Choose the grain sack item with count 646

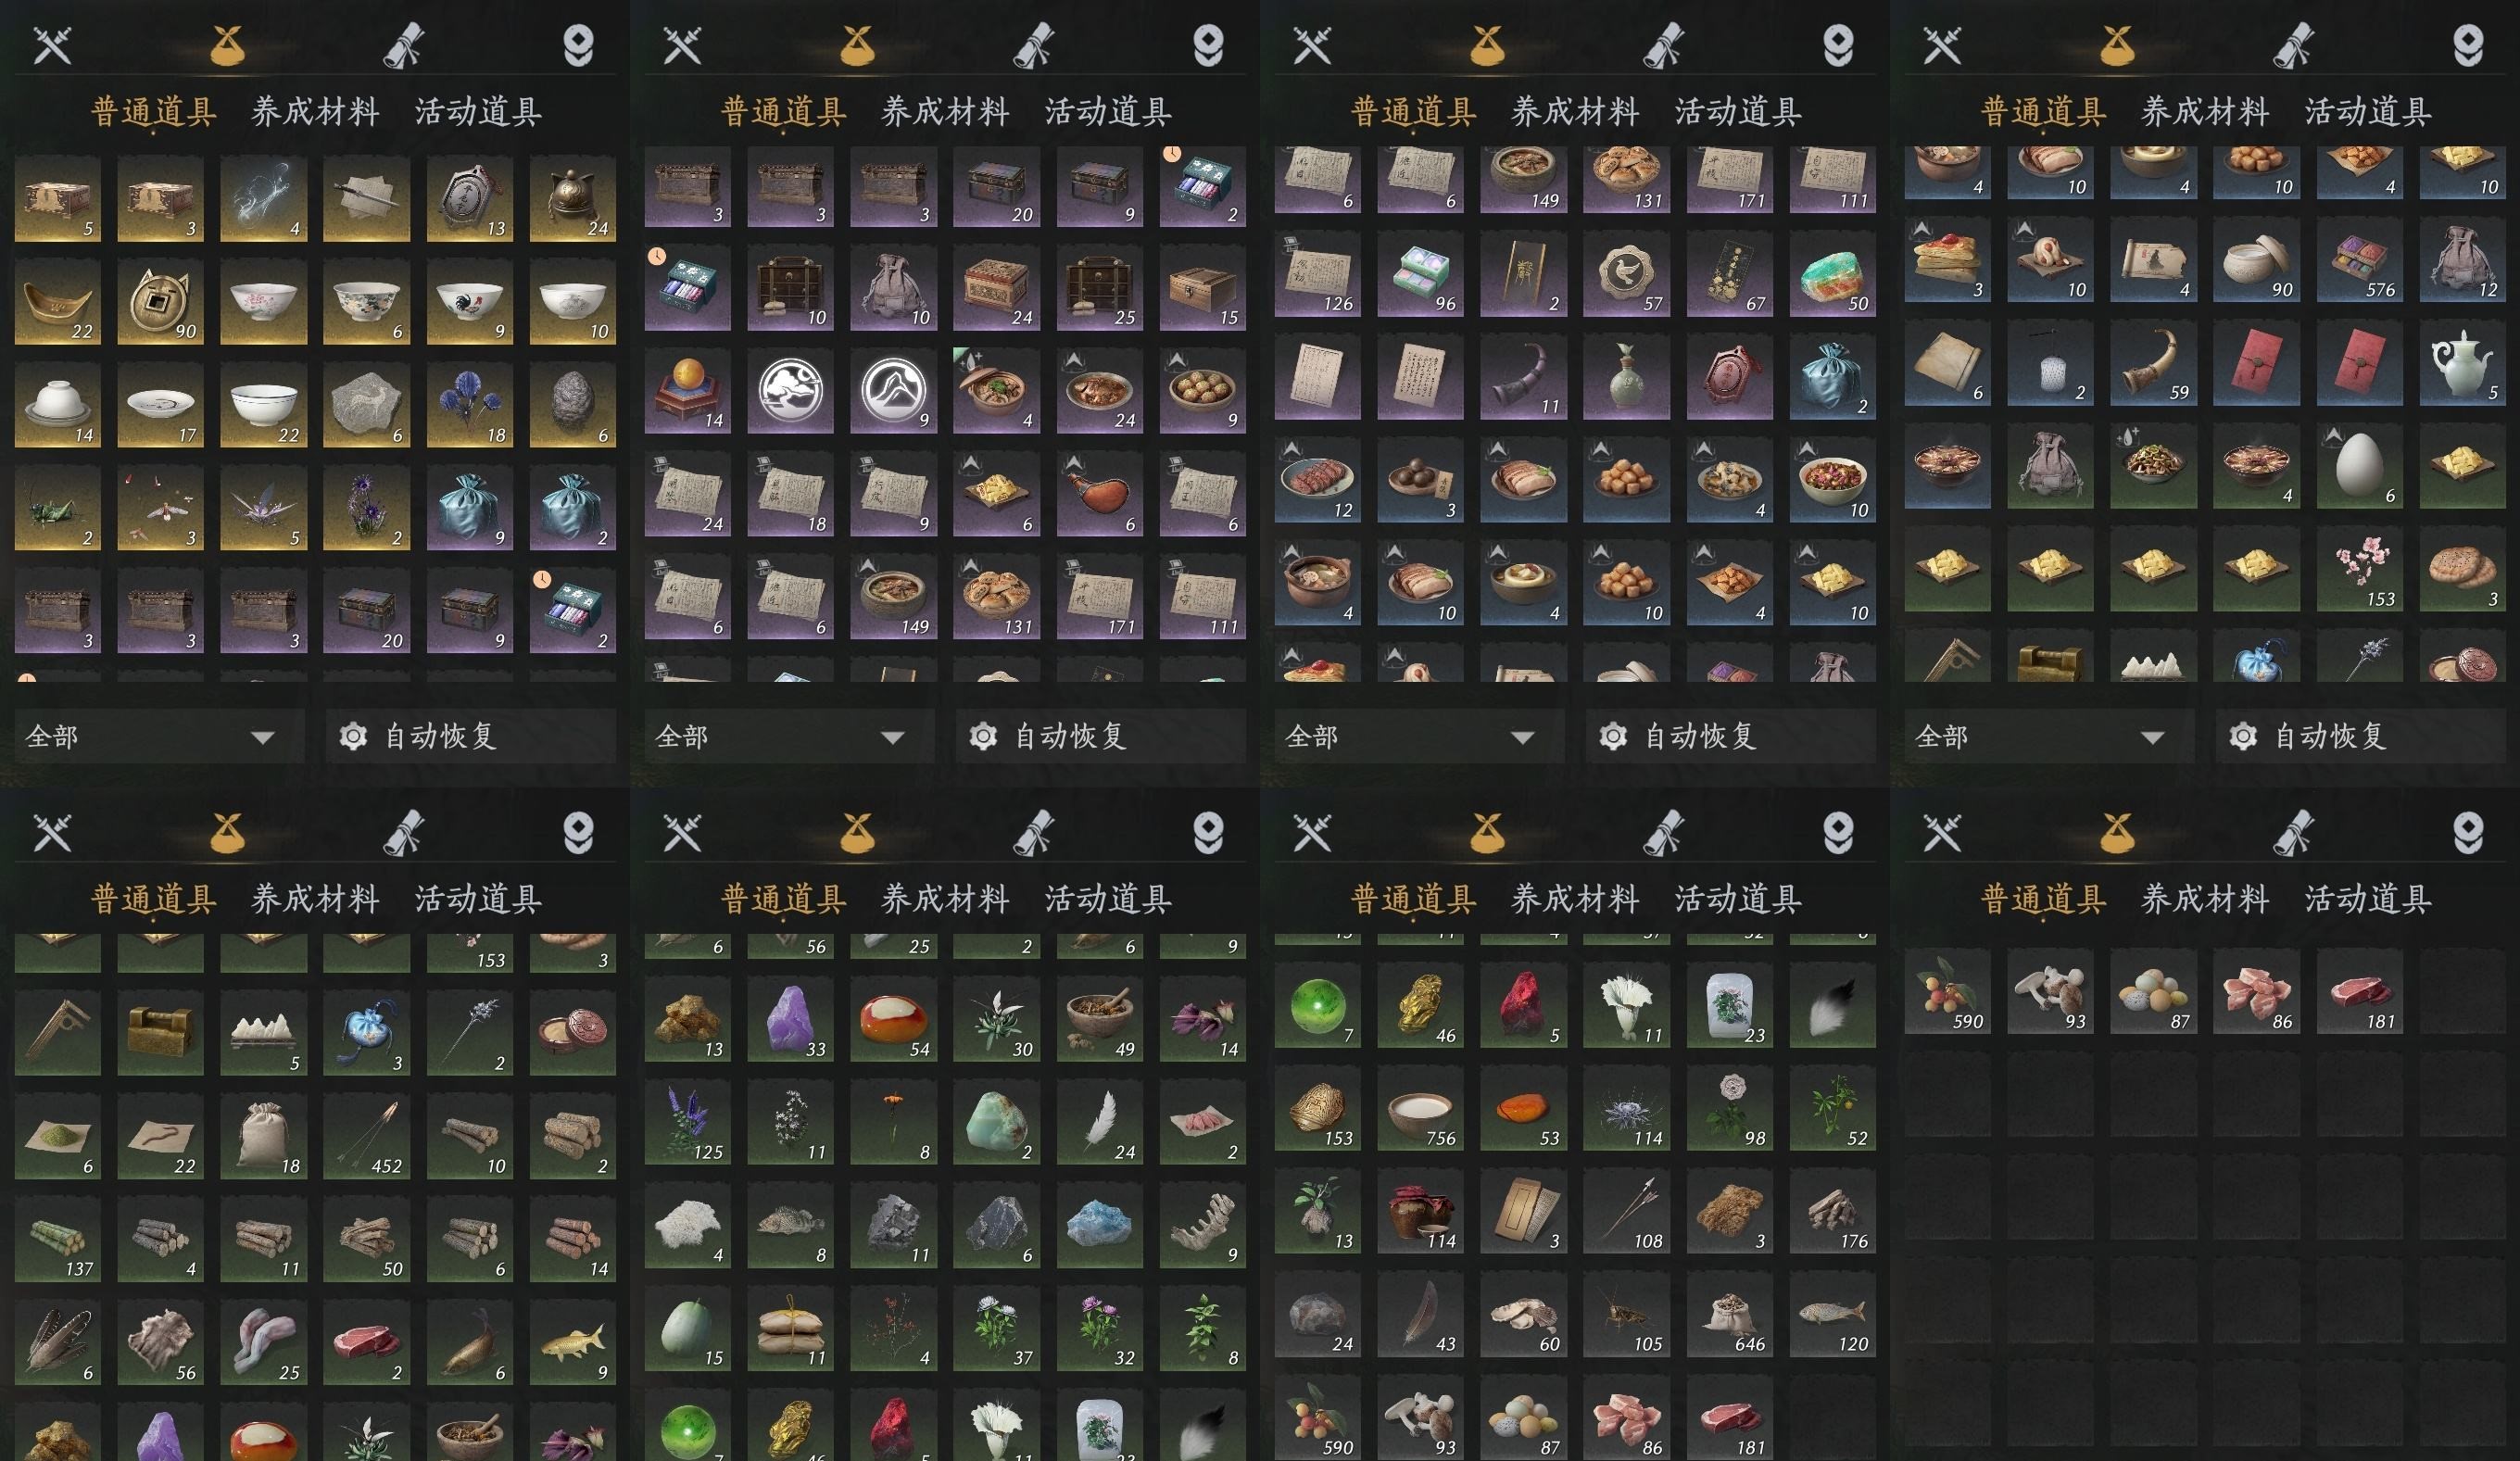pos(1730,1315)
